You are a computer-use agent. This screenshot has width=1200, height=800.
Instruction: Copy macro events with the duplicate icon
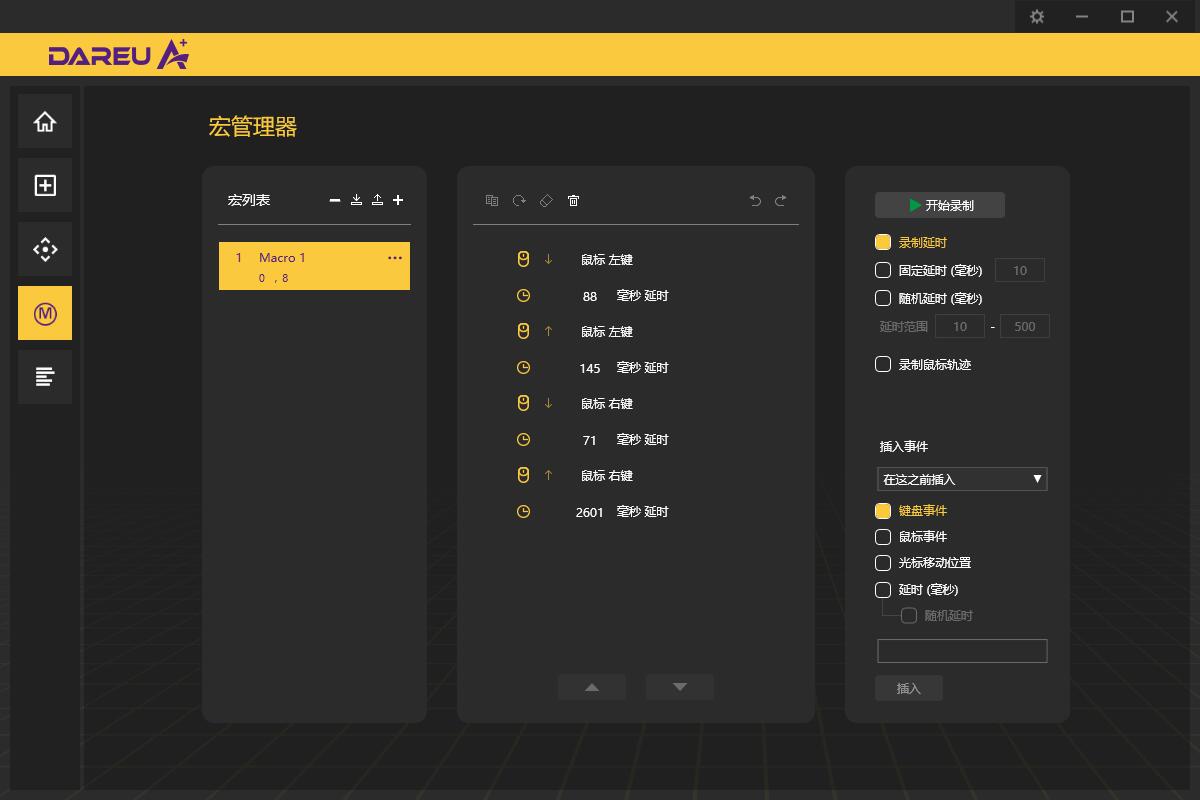pos(491,200)
